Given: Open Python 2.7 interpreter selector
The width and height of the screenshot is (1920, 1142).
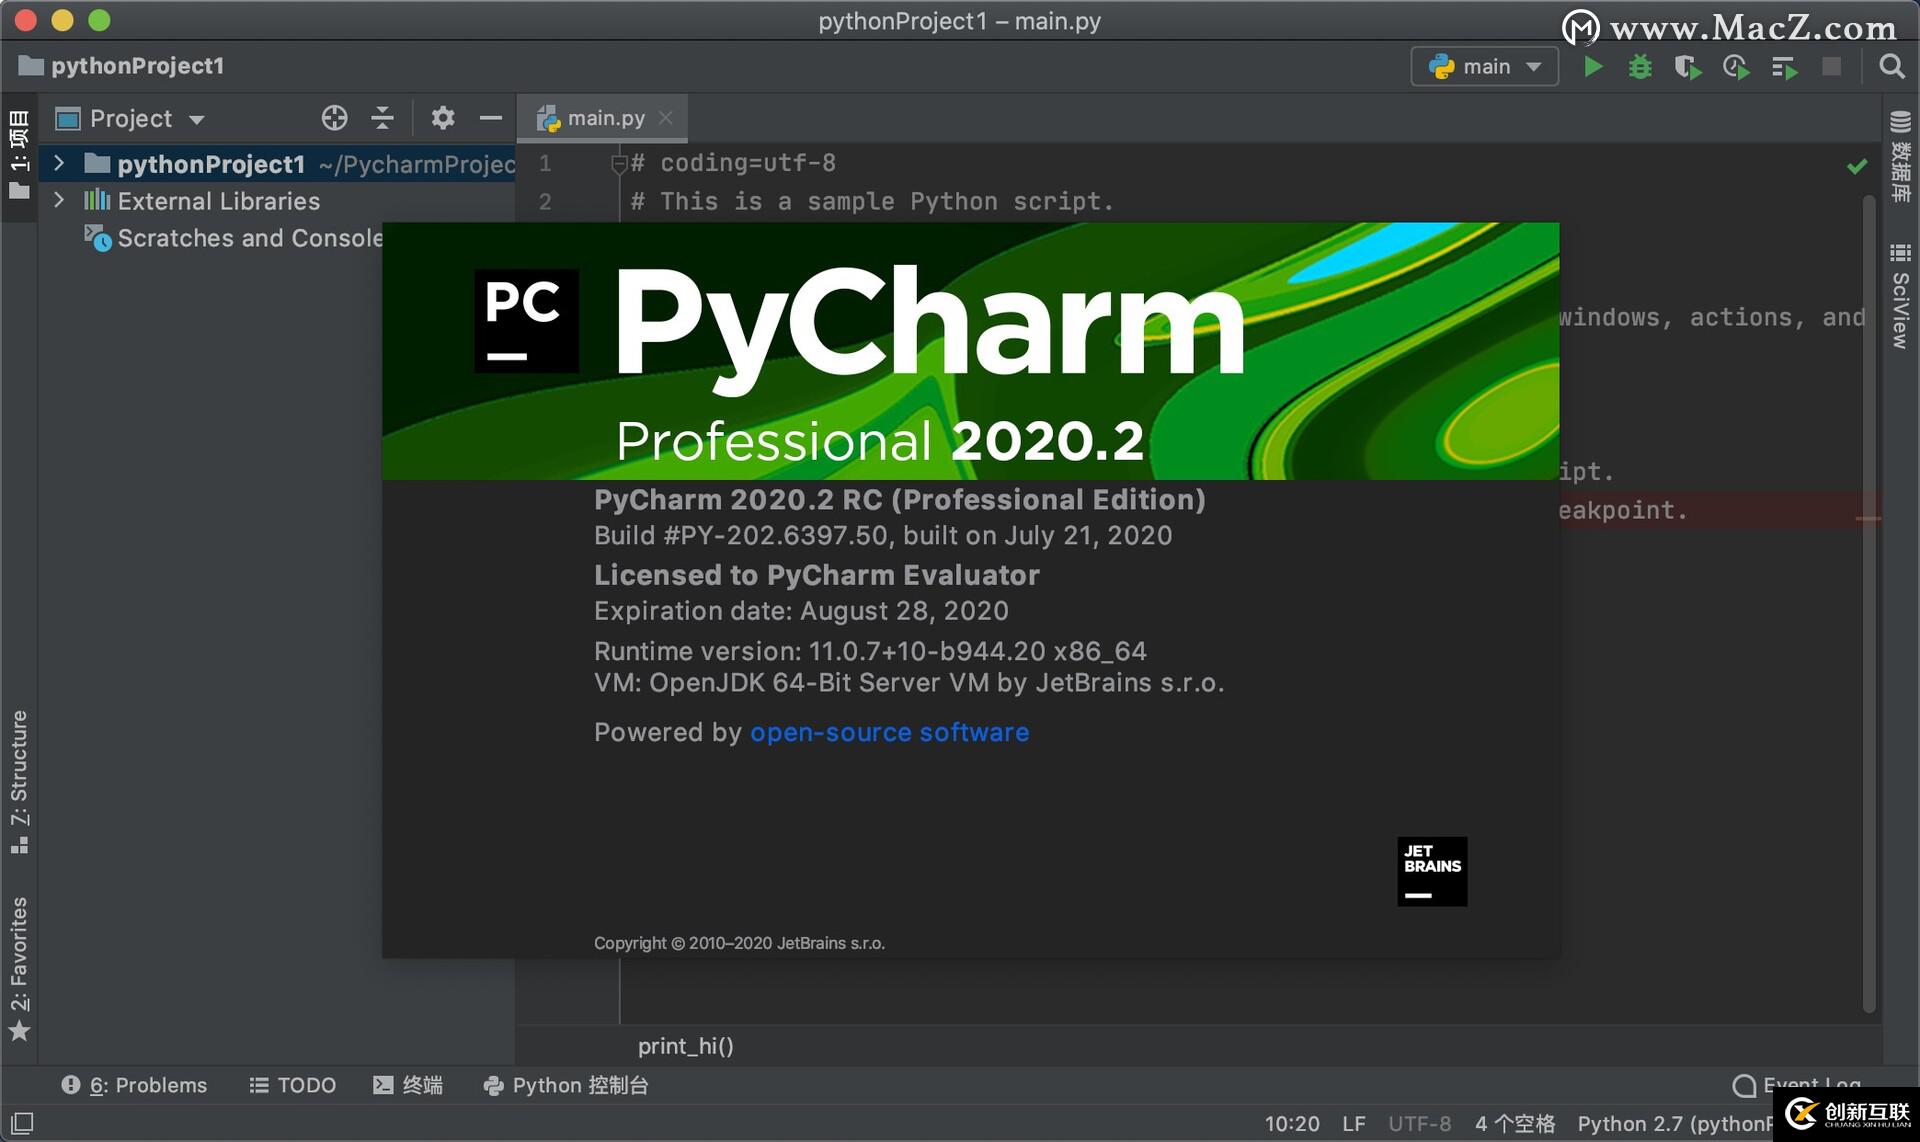Looking at the screenshot, I should (1675, 1123).
